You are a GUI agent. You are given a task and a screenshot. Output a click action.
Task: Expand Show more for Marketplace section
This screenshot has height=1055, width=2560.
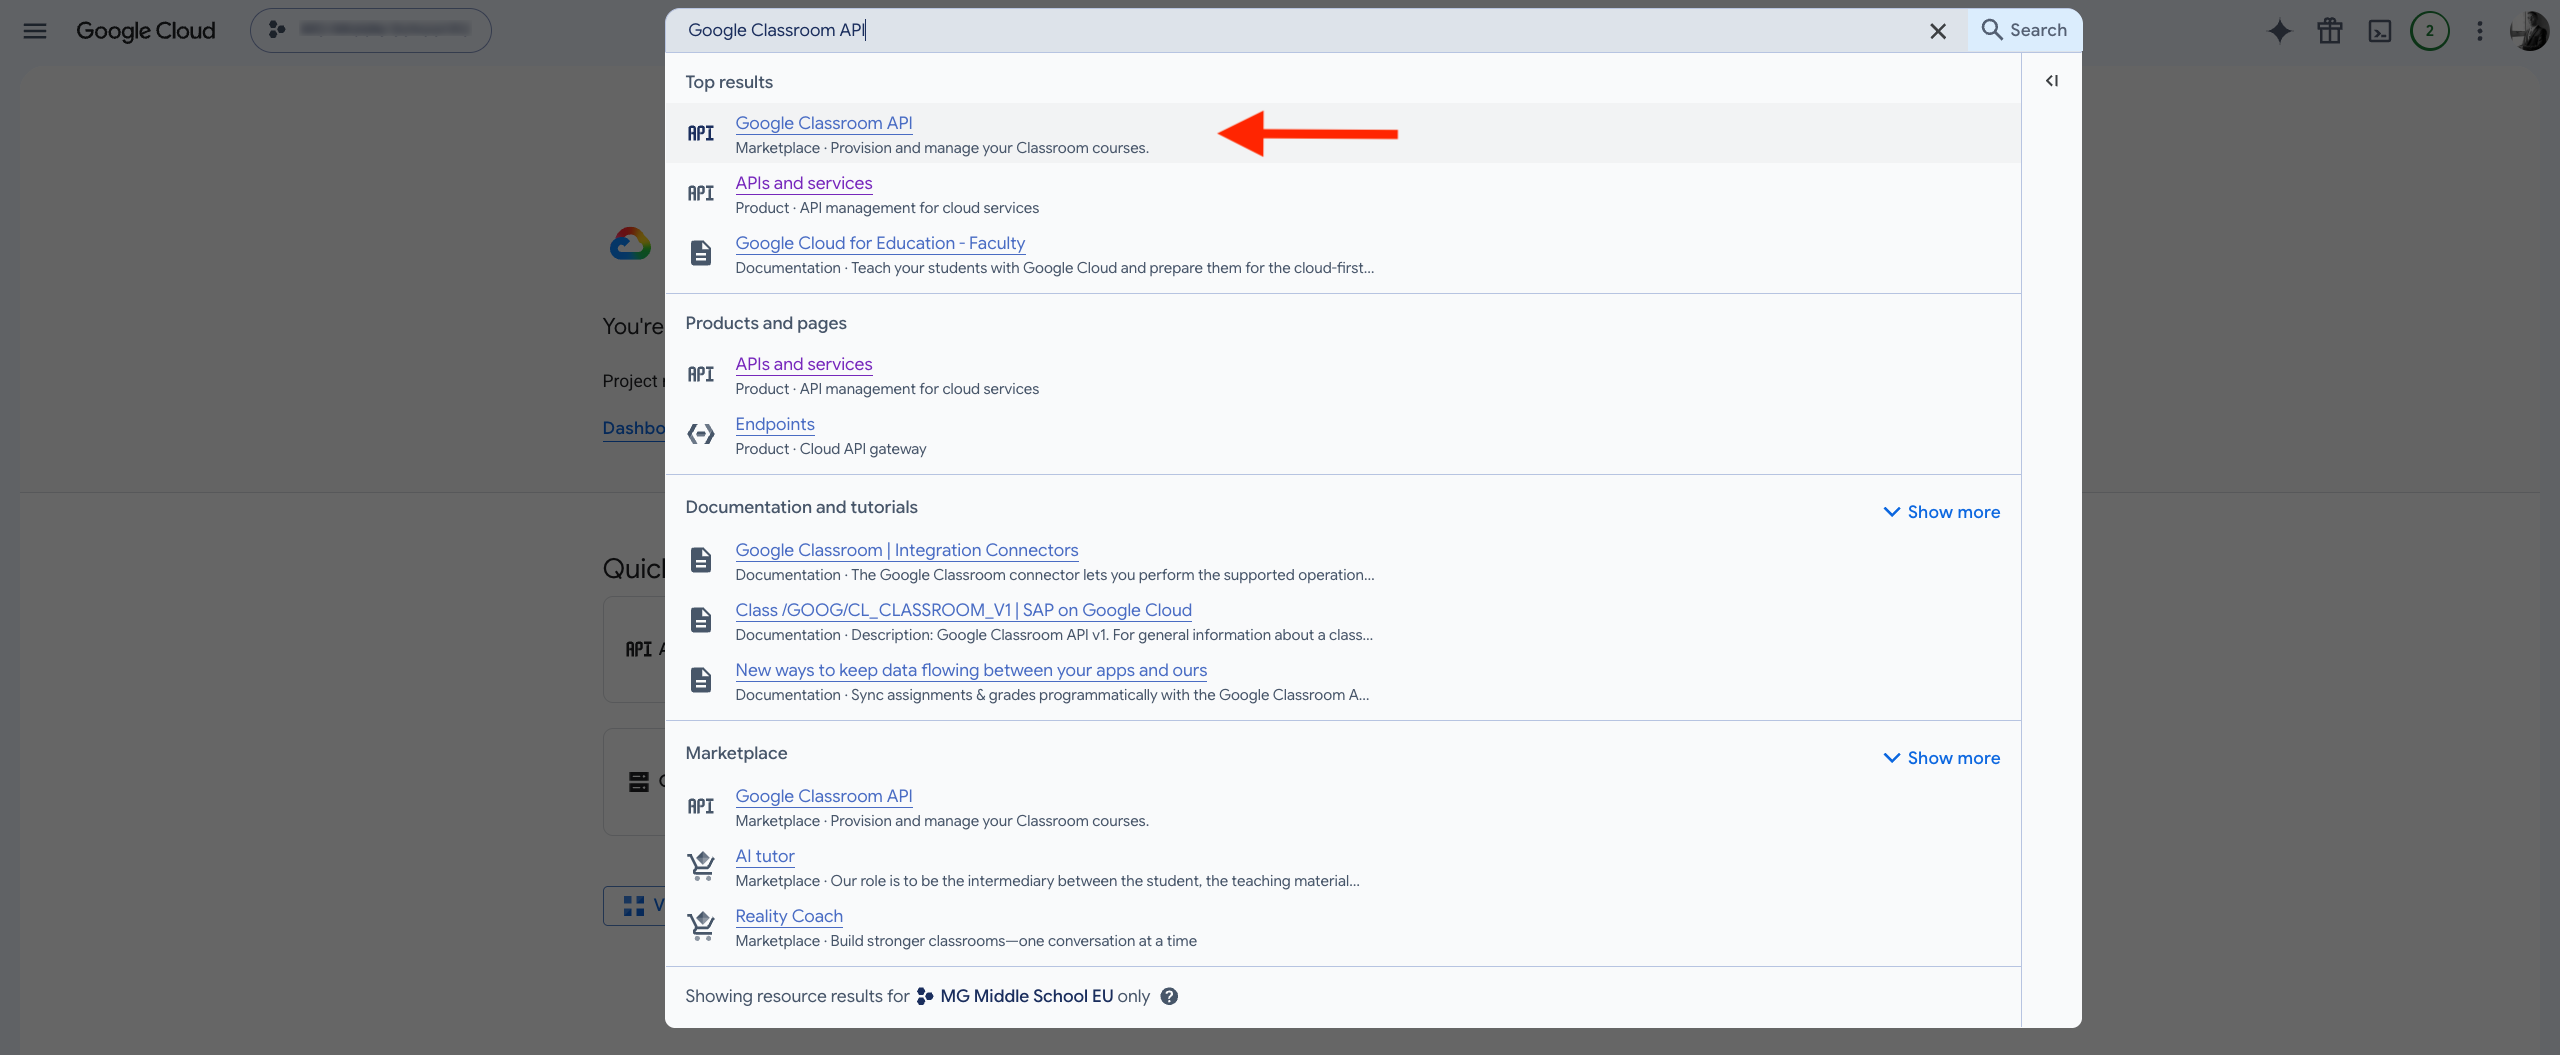[x=1941, y=758]
